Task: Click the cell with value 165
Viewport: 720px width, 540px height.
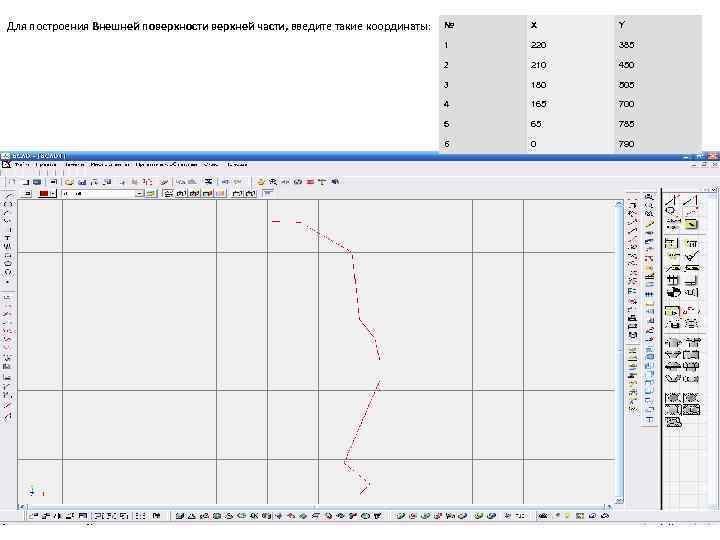Action: click(538, 104)
